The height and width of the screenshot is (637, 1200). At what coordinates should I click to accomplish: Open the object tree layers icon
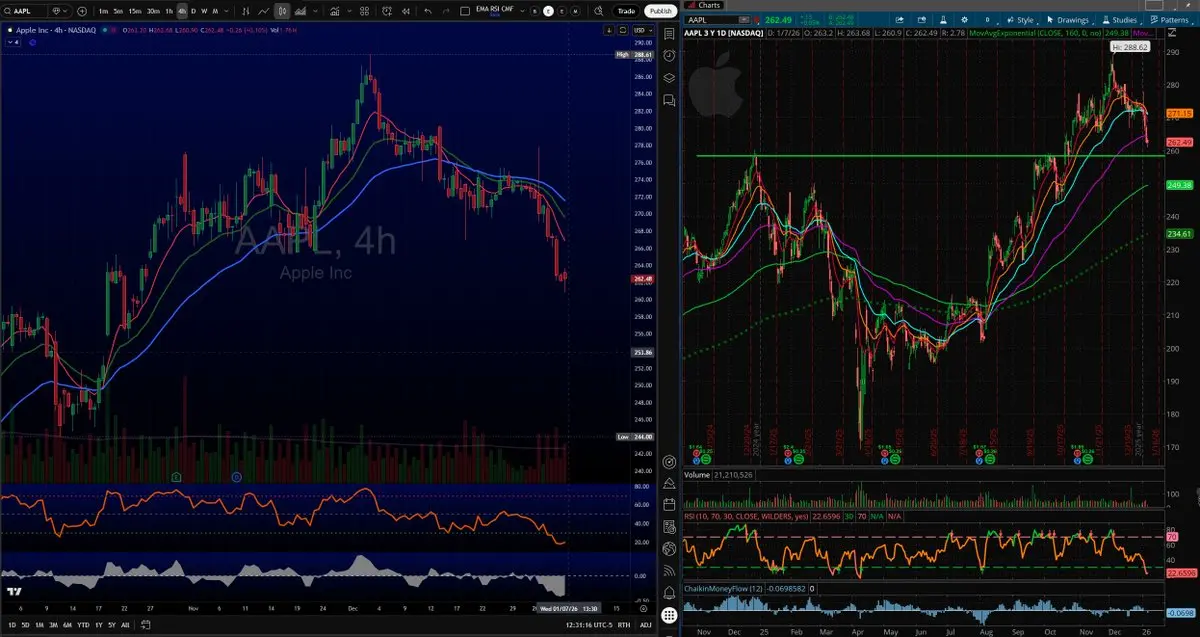coord(669,78)
